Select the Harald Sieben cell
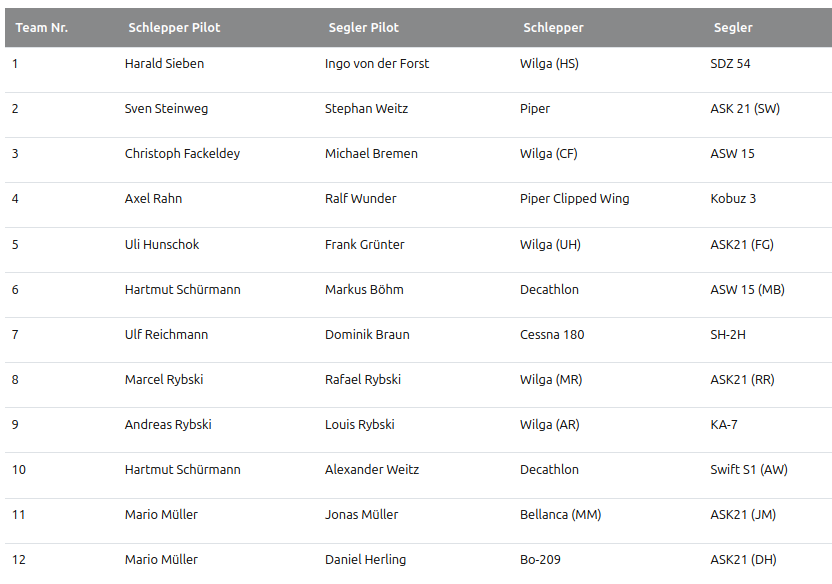 click(164, 64)
